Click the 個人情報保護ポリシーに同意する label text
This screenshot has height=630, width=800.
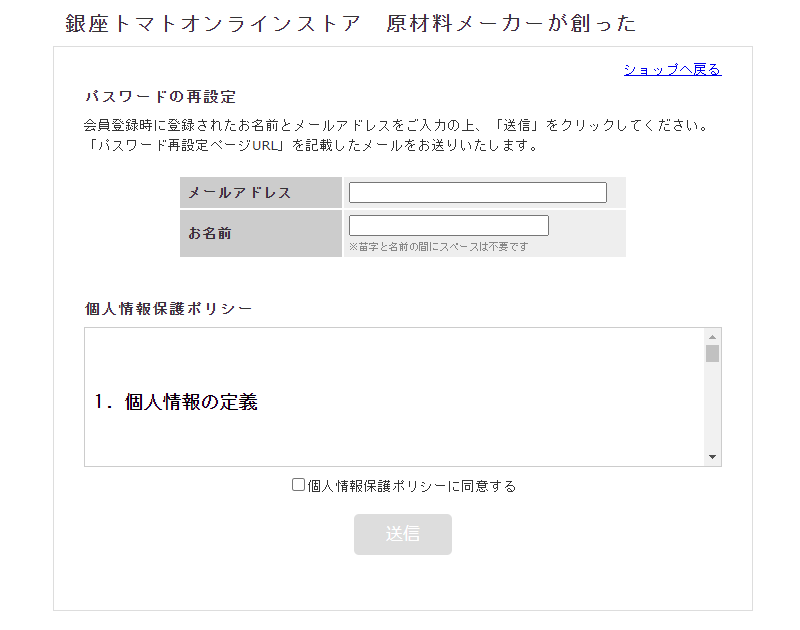[412, 486]
